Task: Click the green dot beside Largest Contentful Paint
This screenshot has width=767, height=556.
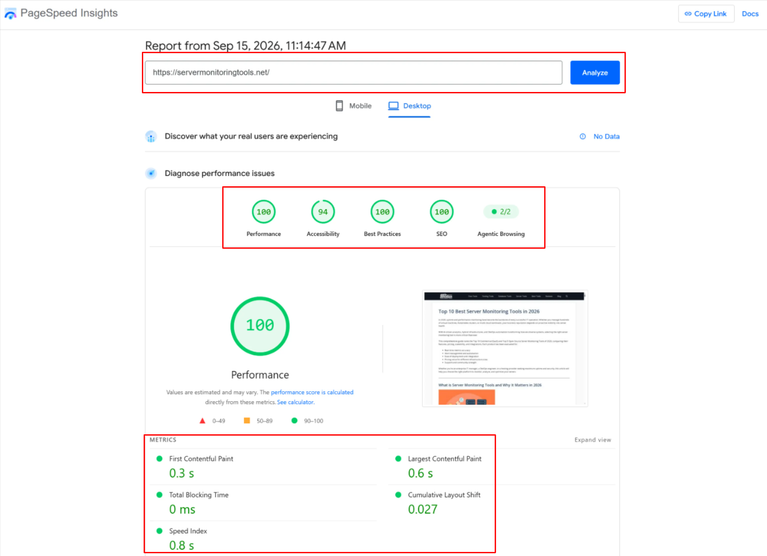Action: point(398,459)
